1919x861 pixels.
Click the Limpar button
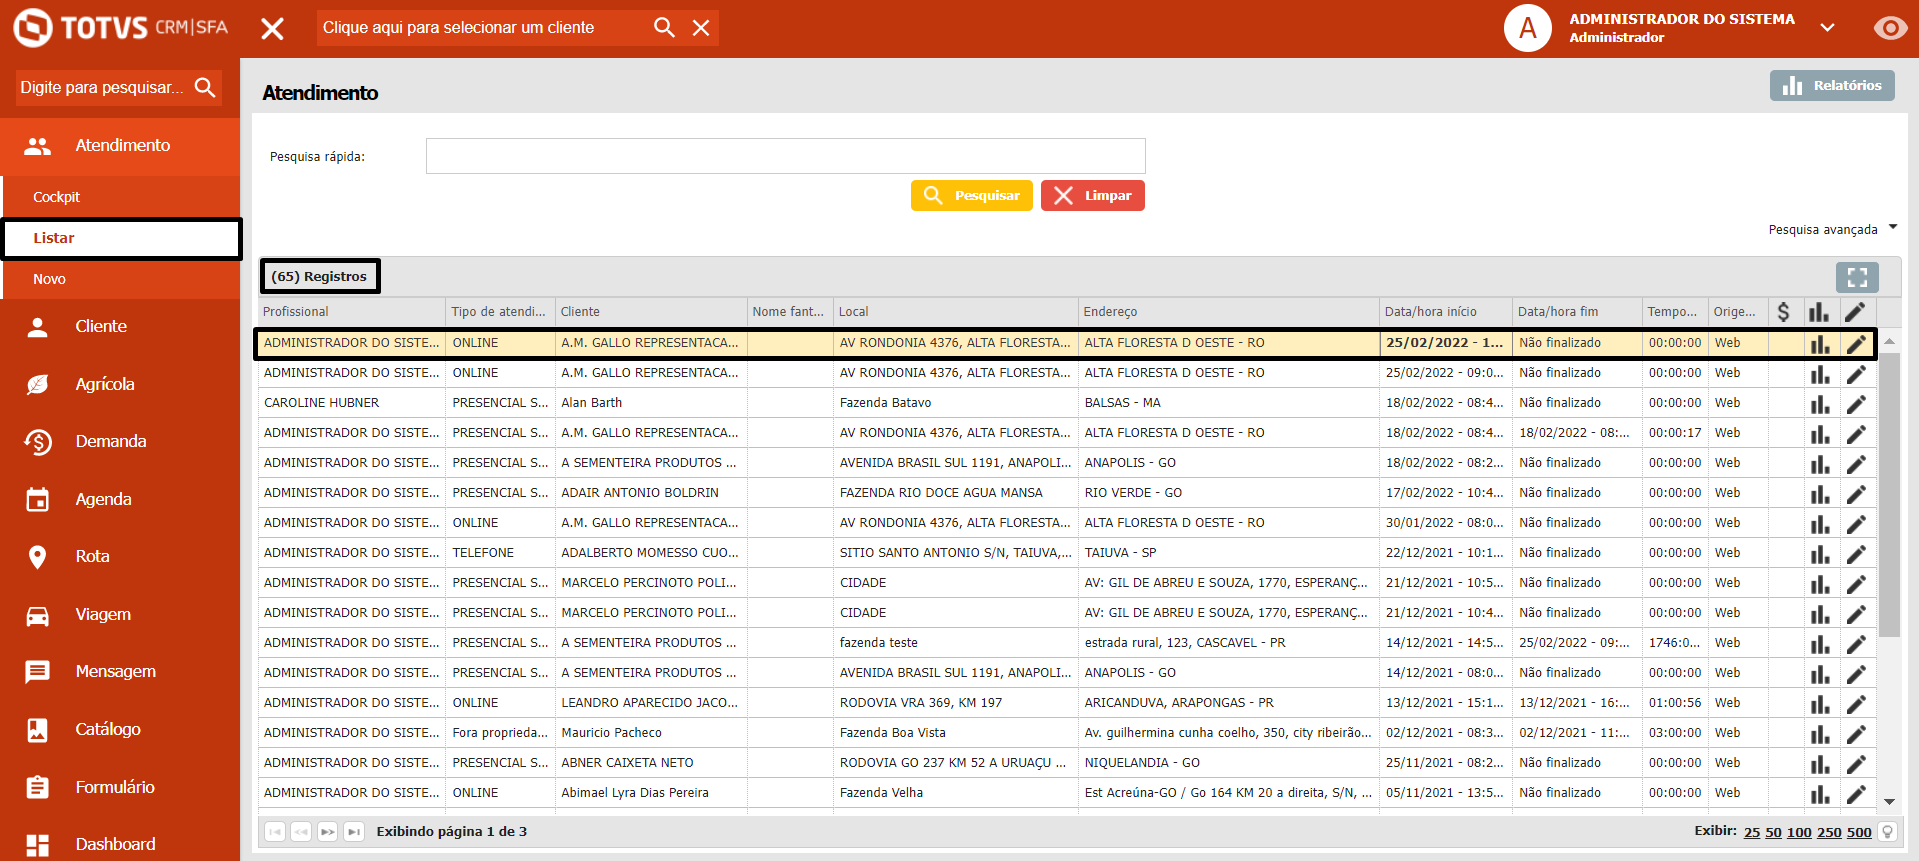tap(1092, 195)
